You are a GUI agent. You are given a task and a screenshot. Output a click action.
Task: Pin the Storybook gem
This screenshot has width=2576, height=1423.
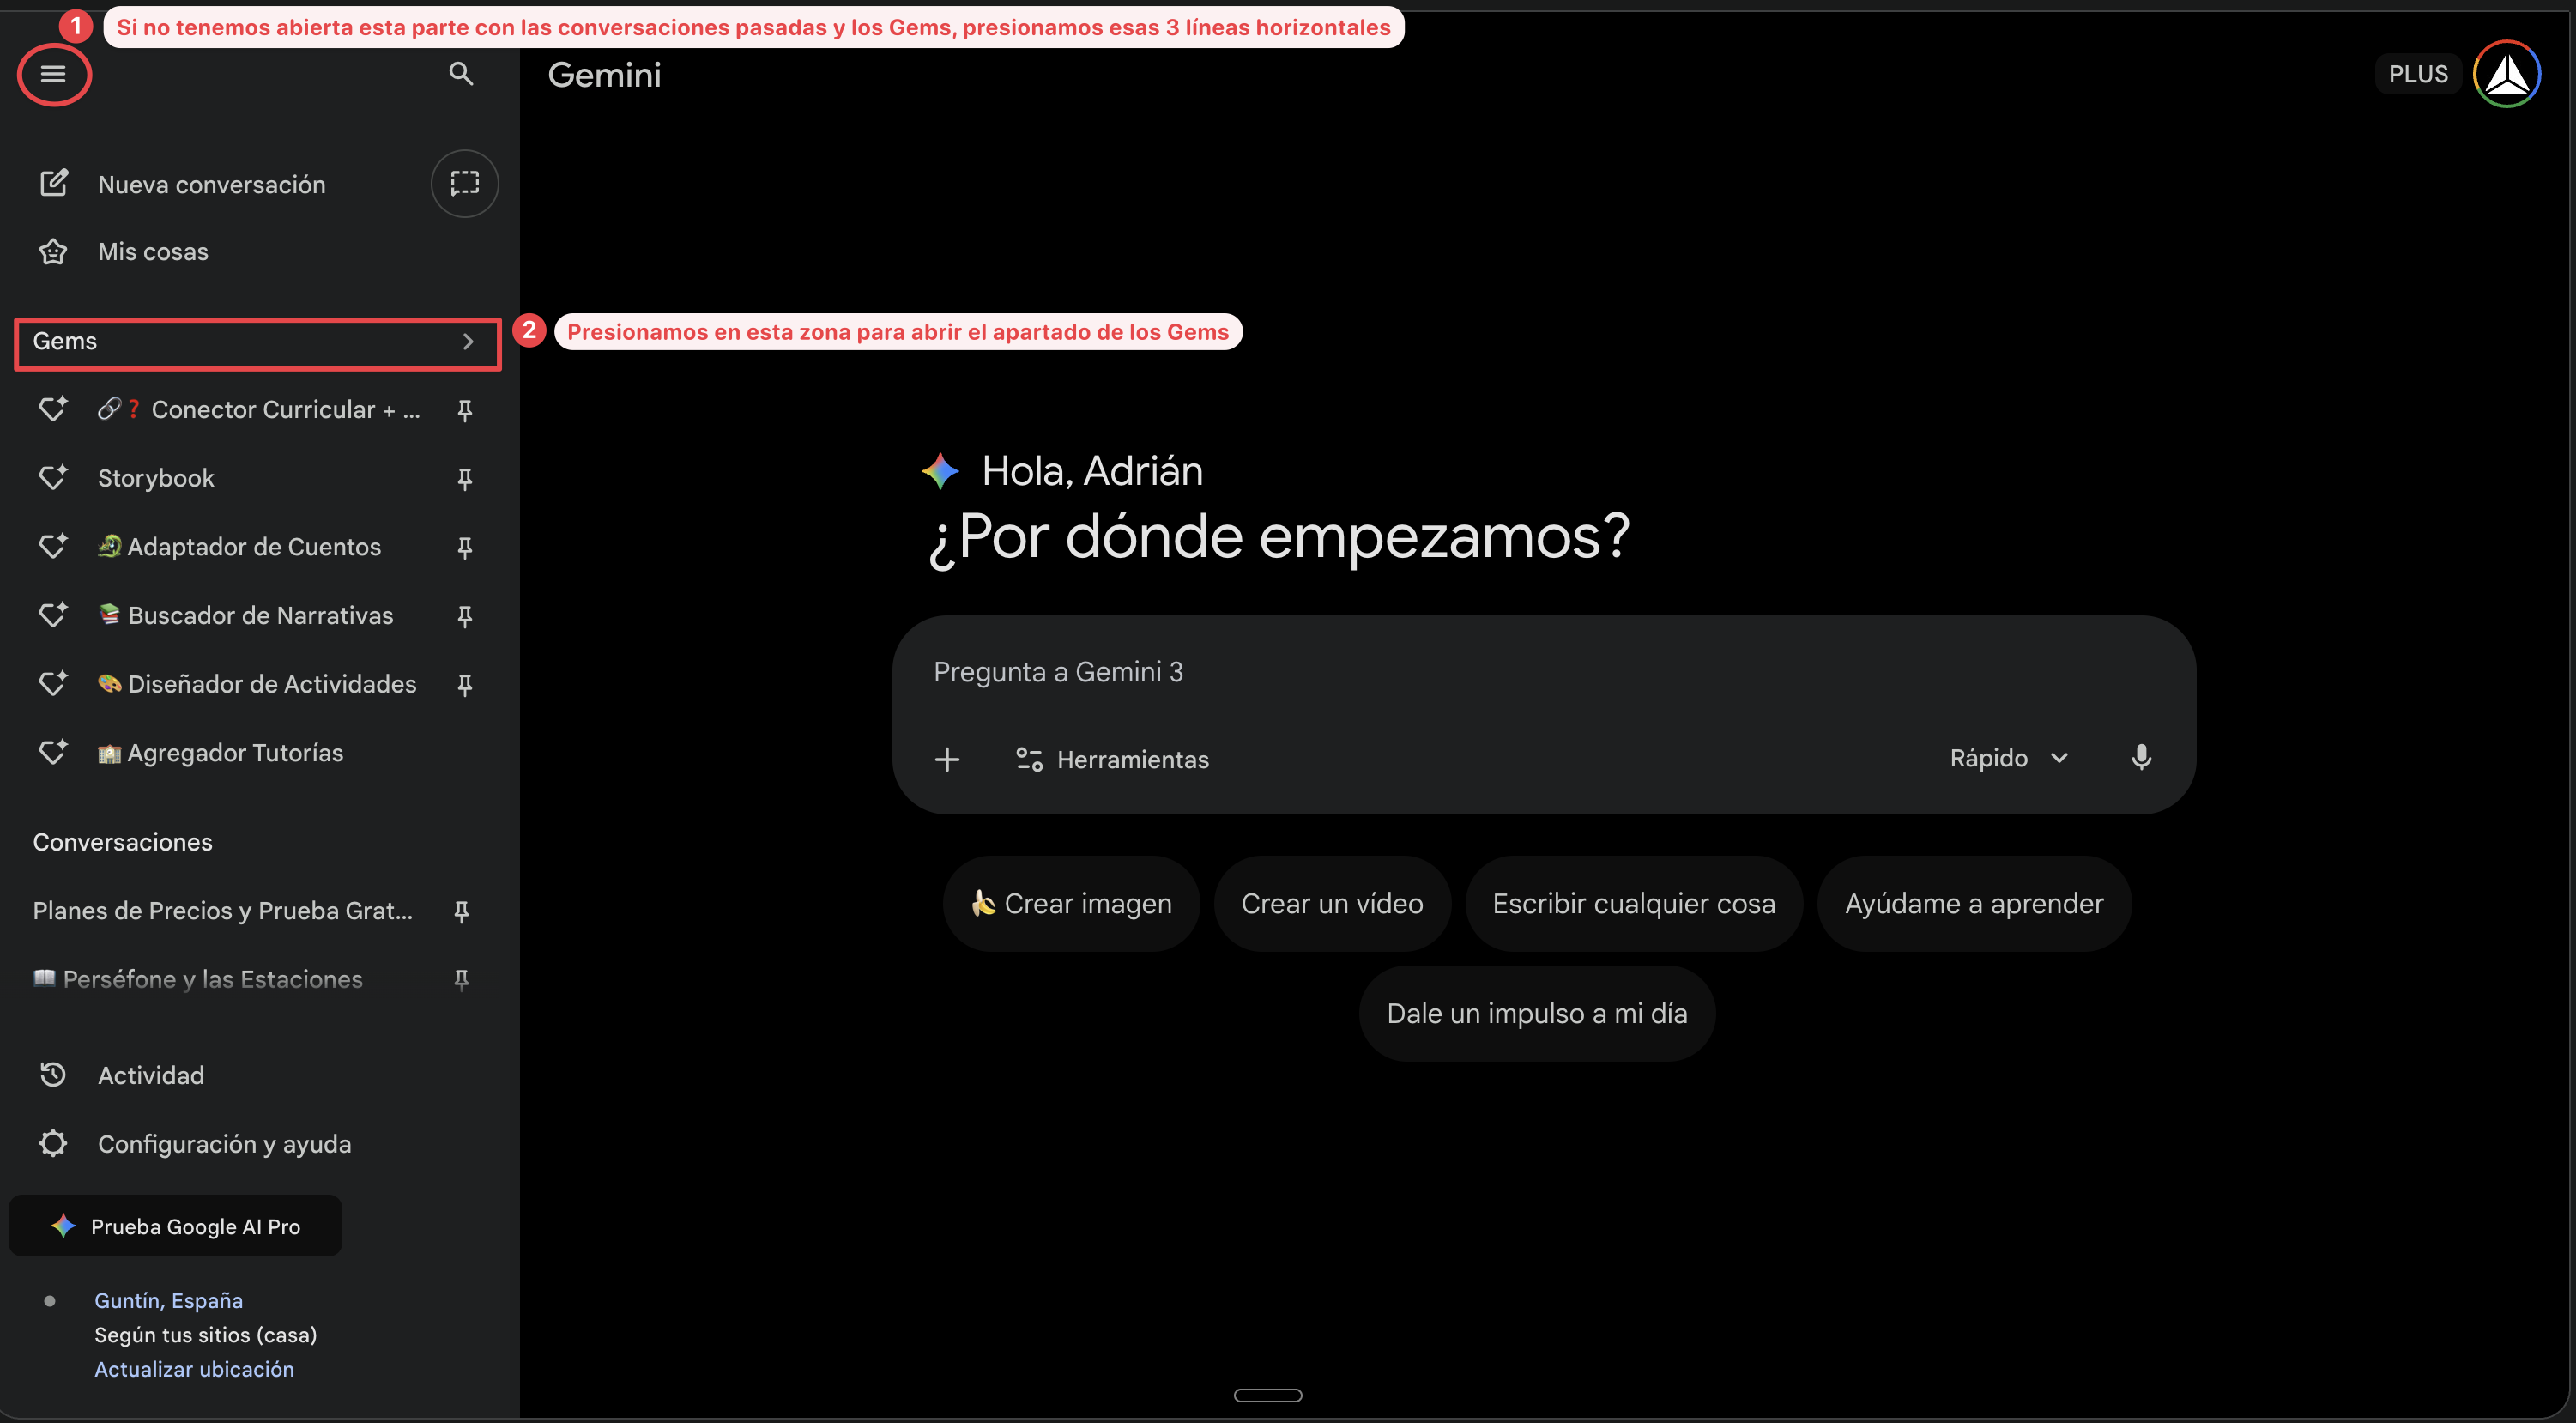(x=464, y=478)
